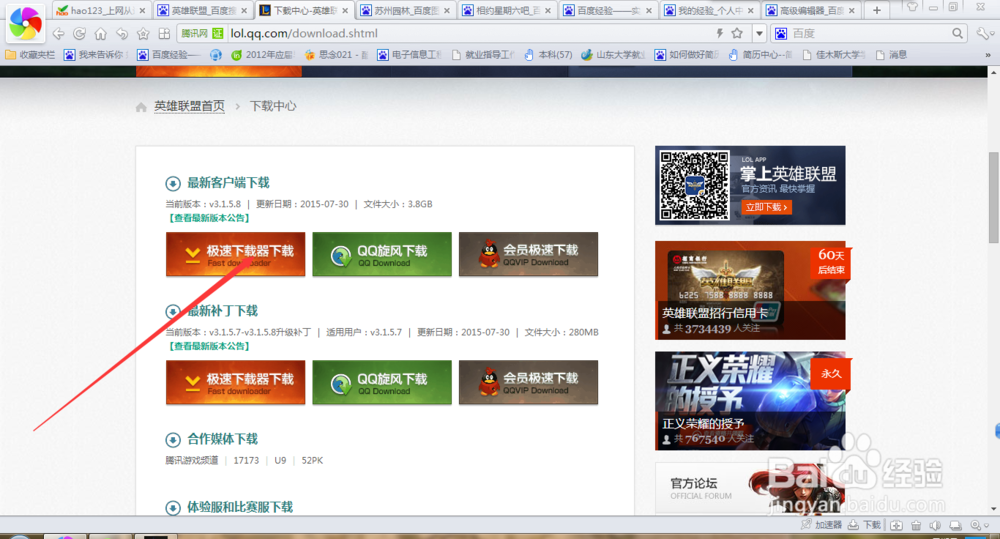
Task: Click 极速下载器下载 for latest patch
Action: pos(235,382)
